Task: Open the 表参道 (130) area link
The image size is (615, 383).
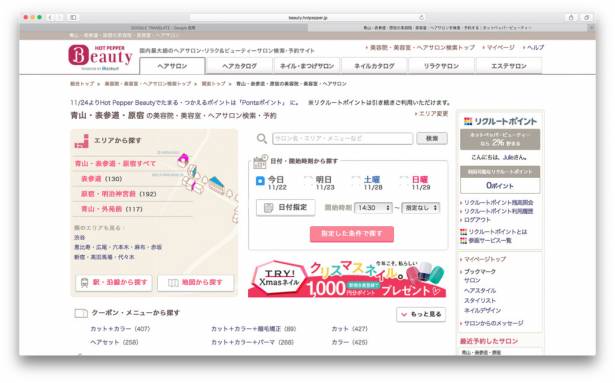Action: click(101, 179)
